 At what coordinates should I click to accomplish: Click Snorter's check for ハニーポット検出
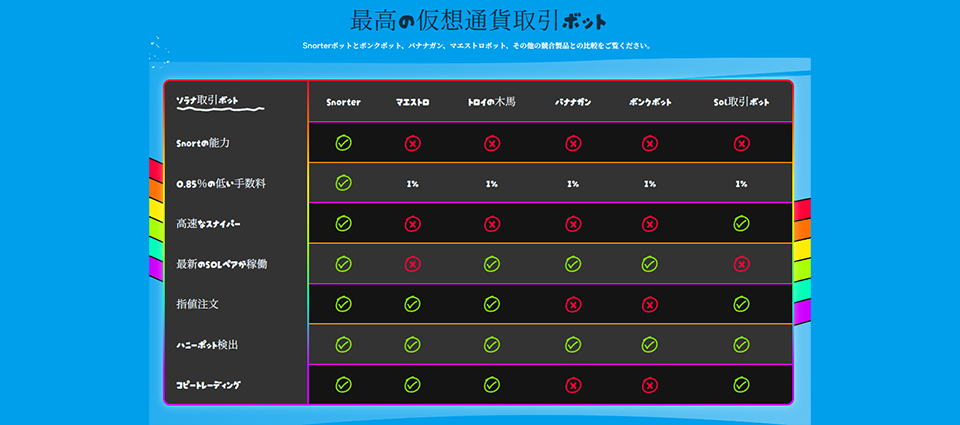[343, 345]
